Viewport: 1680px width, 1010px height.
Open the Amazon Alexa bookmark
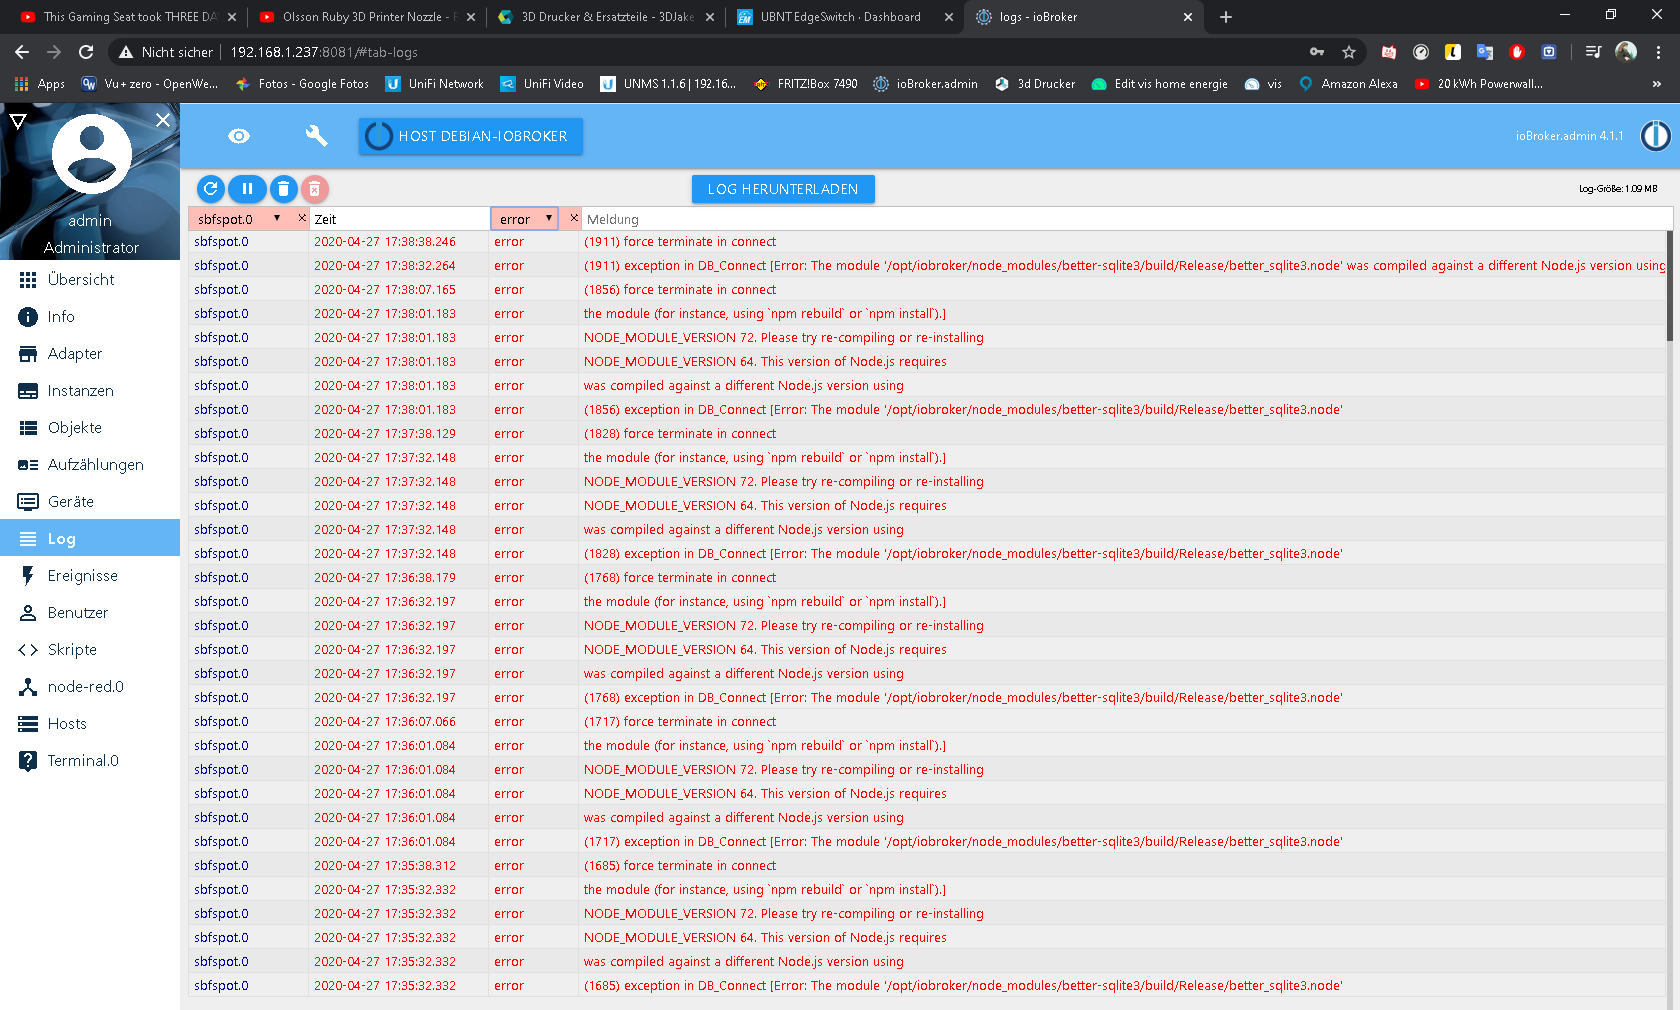pos(1347,84)
